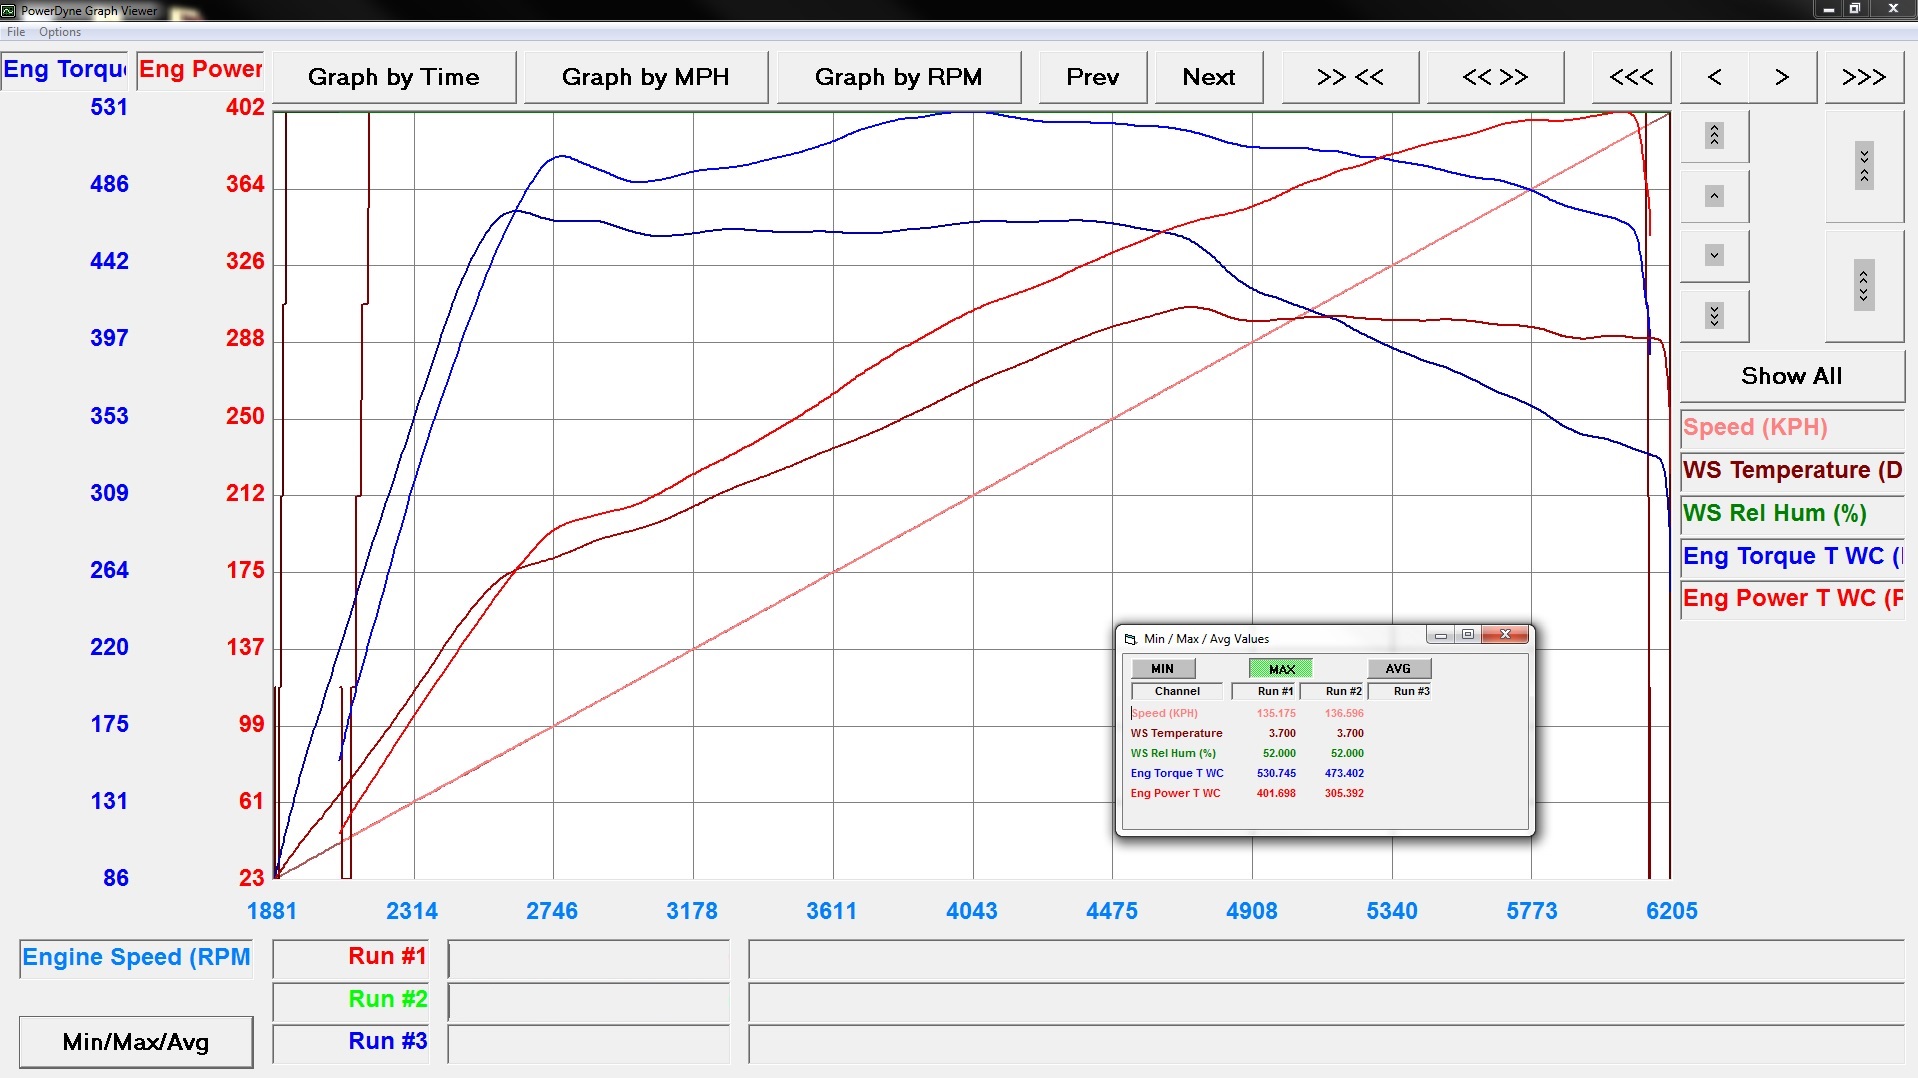Select Graph by RPM view
This screenshot has height=1078, width=1918.
pyautogui.click(x=898, y=77)
